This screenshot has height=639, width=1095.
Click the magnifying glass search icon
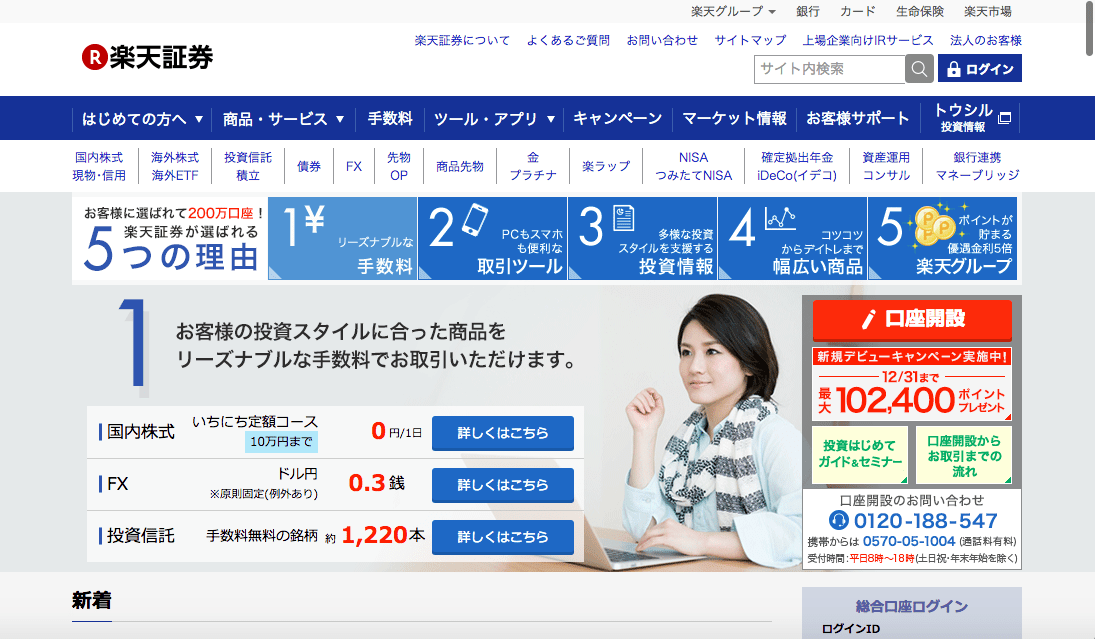point(919,69)
